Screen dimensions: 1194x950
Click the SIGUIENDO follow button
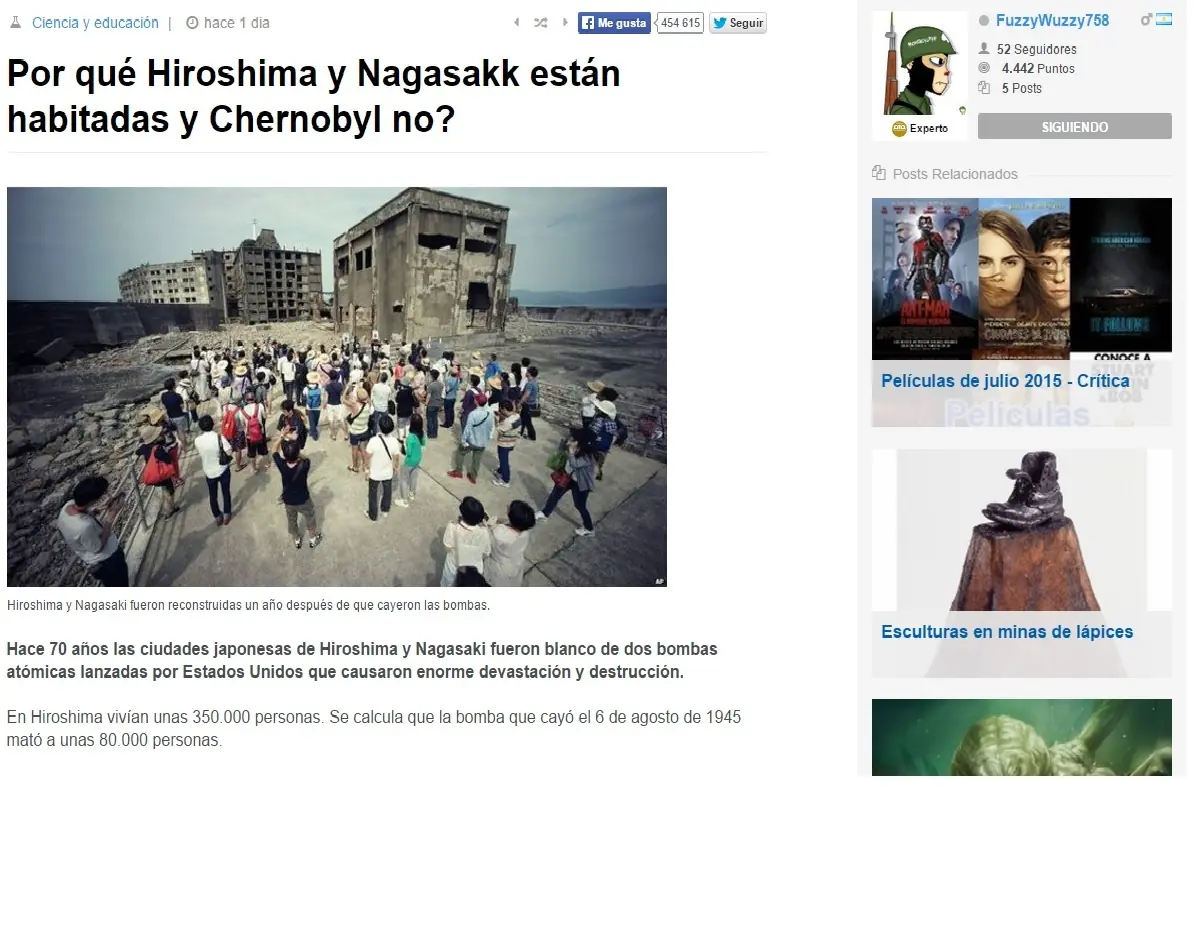coord(1074,126)
